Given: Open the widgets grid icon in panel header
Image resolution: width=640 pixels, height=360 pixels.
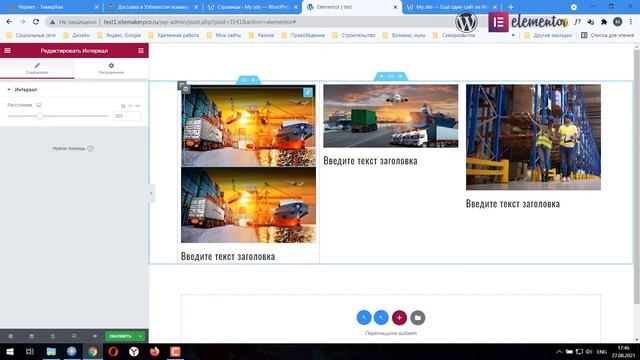Looking at the screenshot, I should pyautogui.click(x=141, y=51).
